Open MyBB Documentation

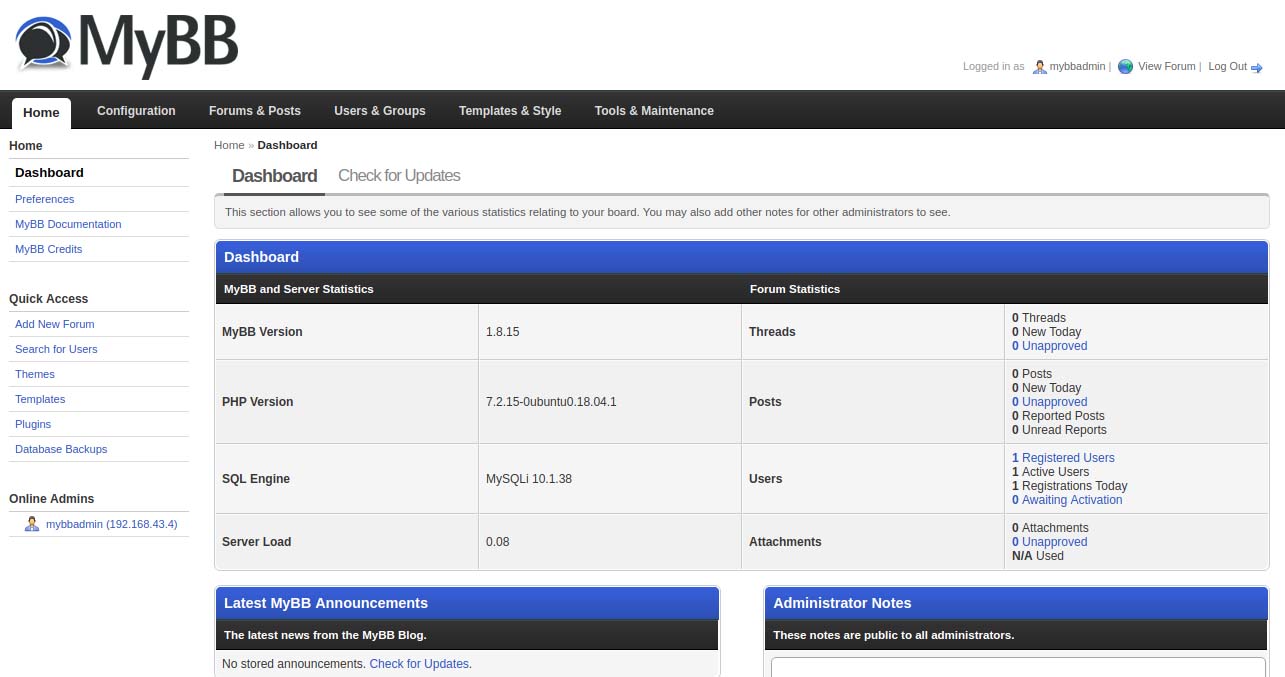(x=67, y=224)
